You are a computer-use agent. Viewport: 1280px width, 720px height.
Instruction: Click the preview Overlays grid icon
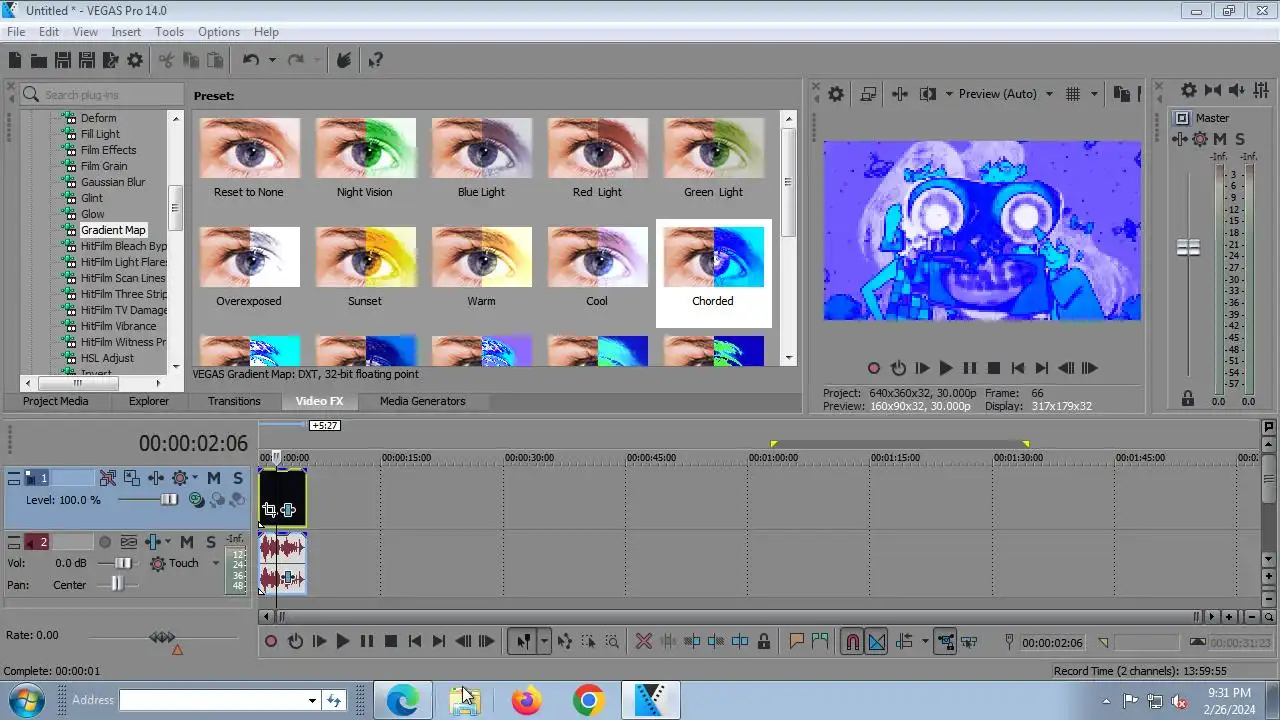[1073, 94]
